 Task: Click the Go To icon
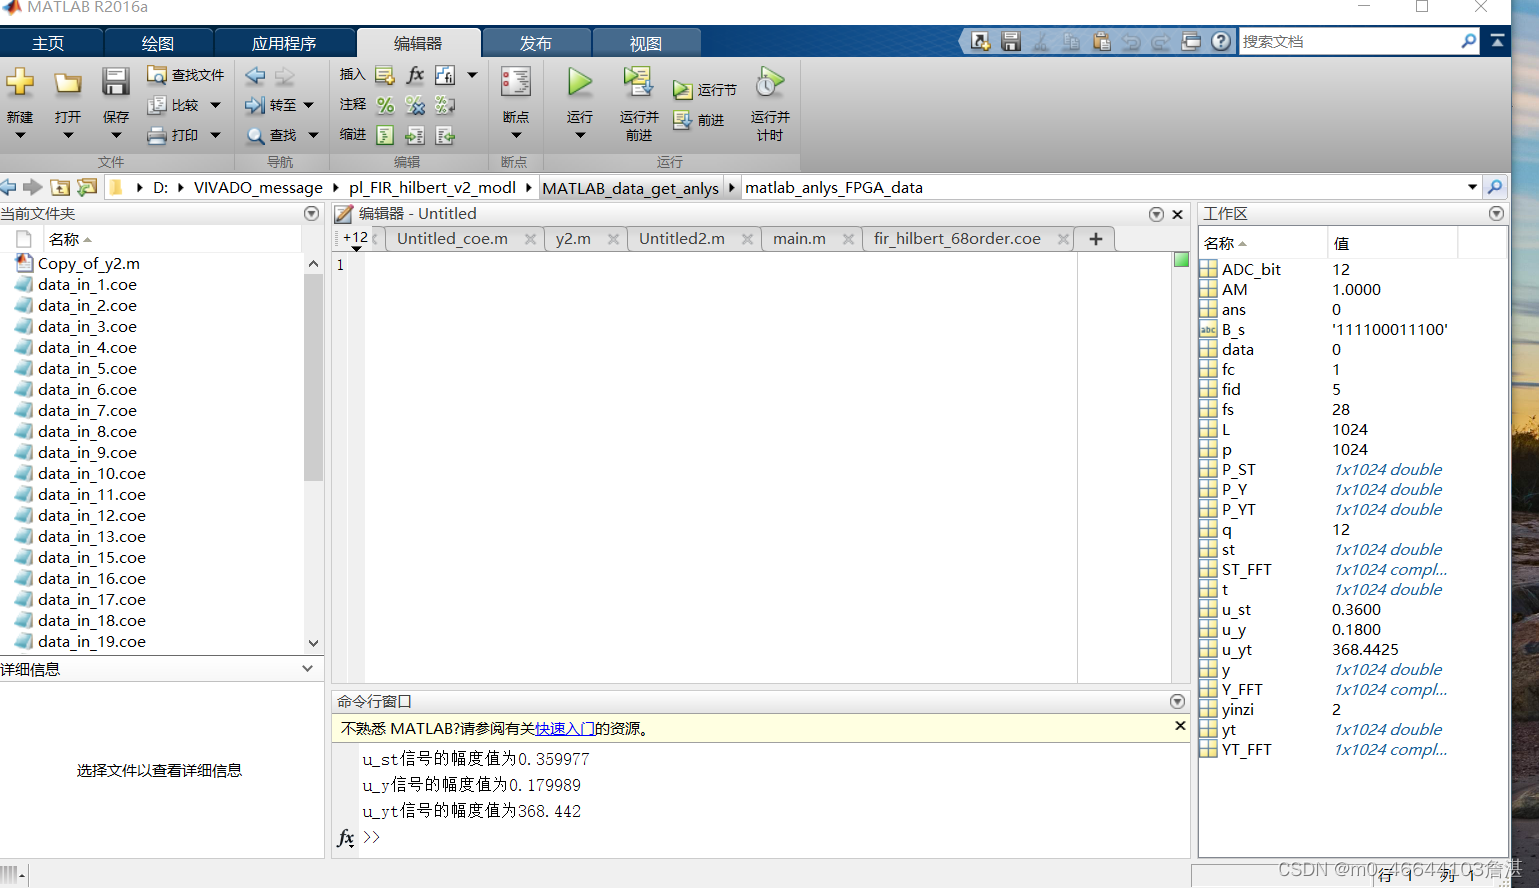255,105
